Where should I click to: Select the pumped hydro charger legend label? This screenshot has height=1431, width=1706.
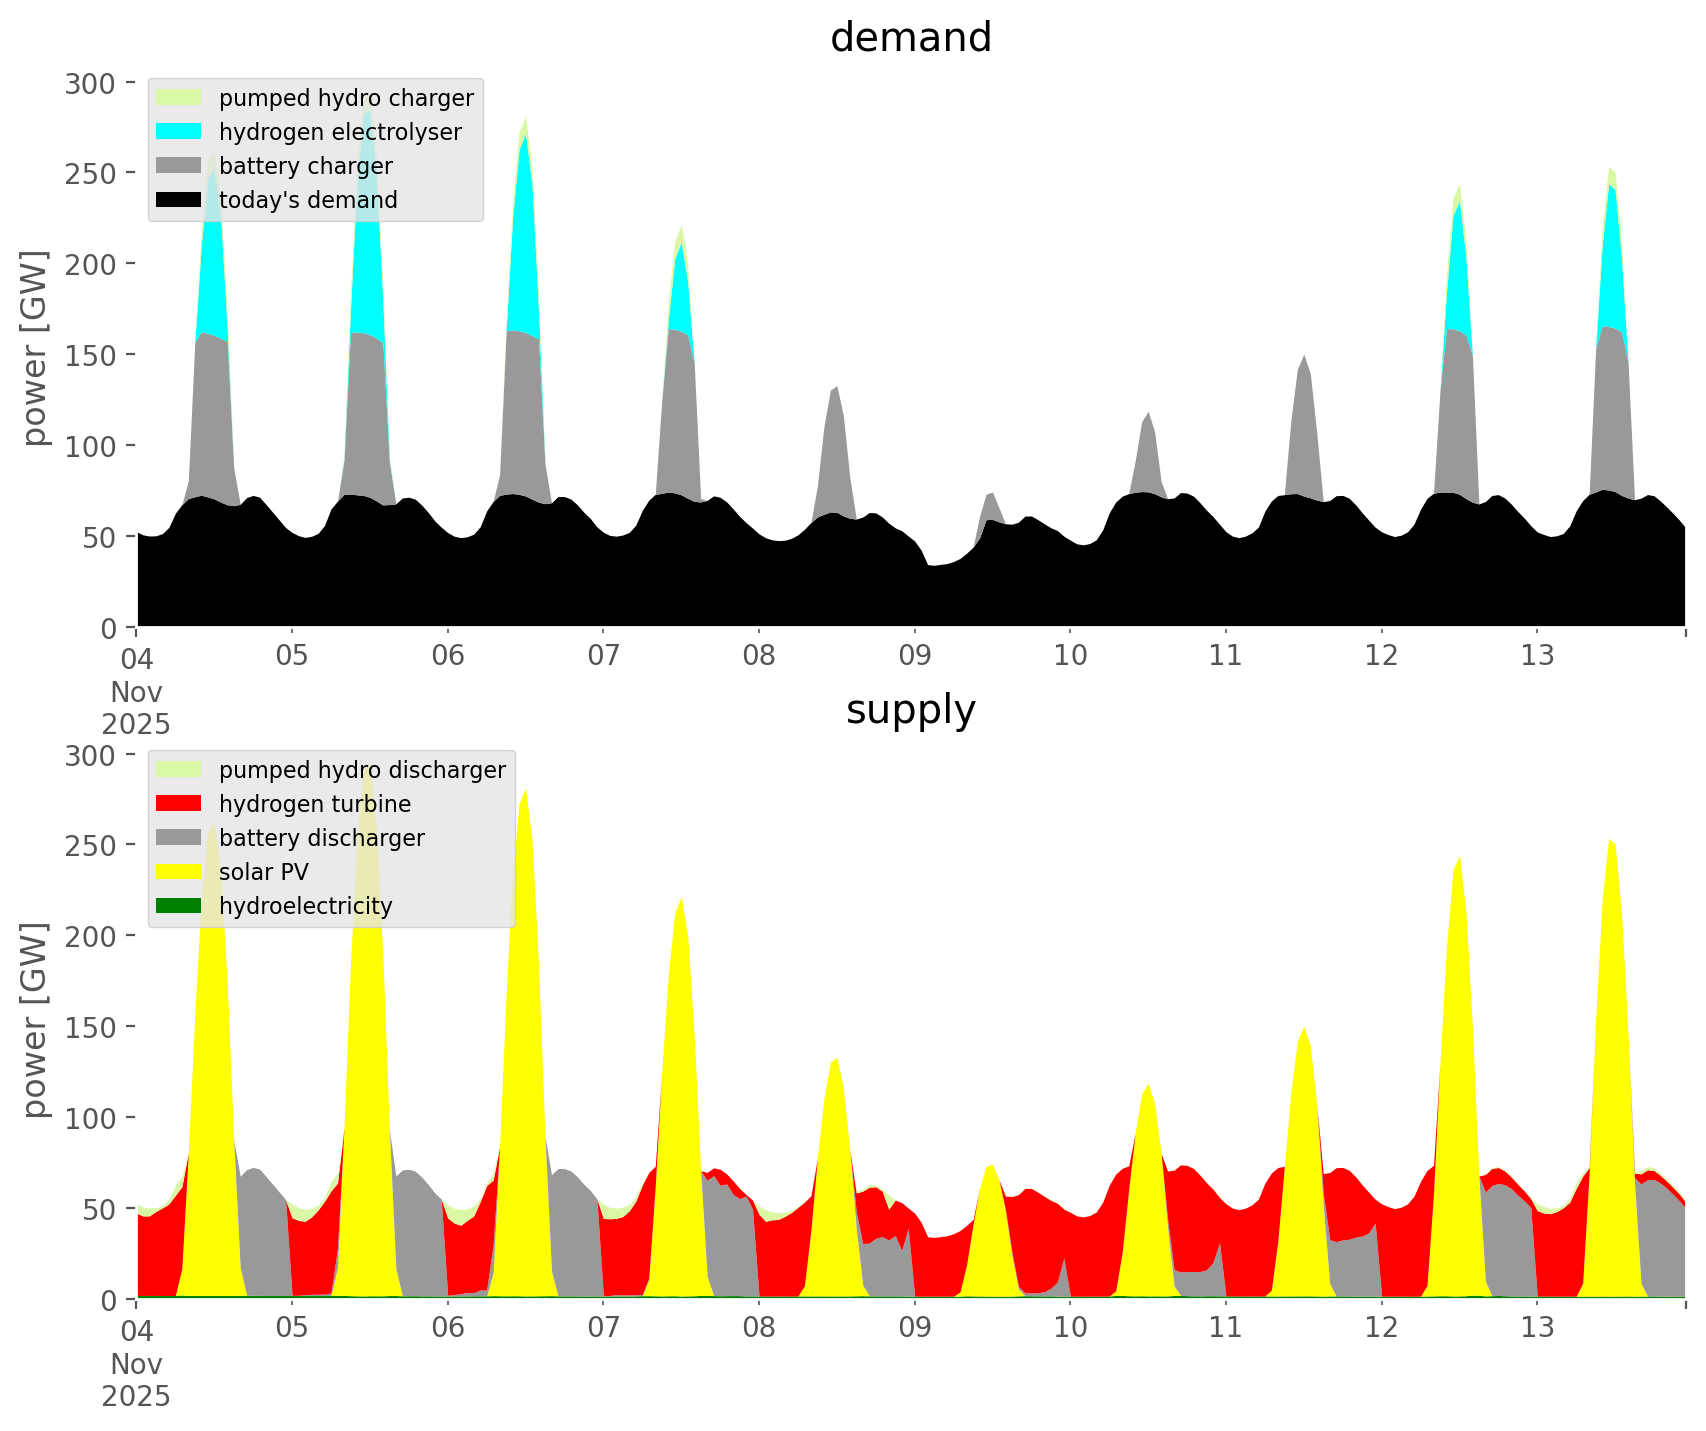(346, 98)
